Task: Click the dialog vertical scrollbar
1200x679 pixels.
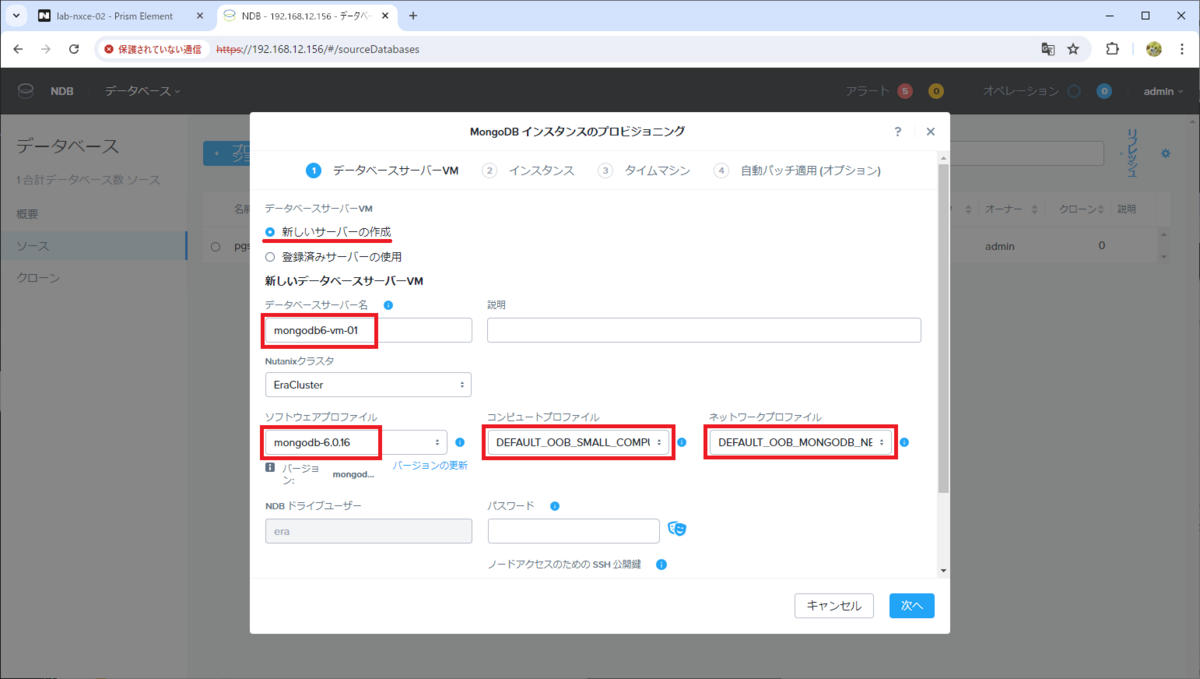Action: (943, 330)
